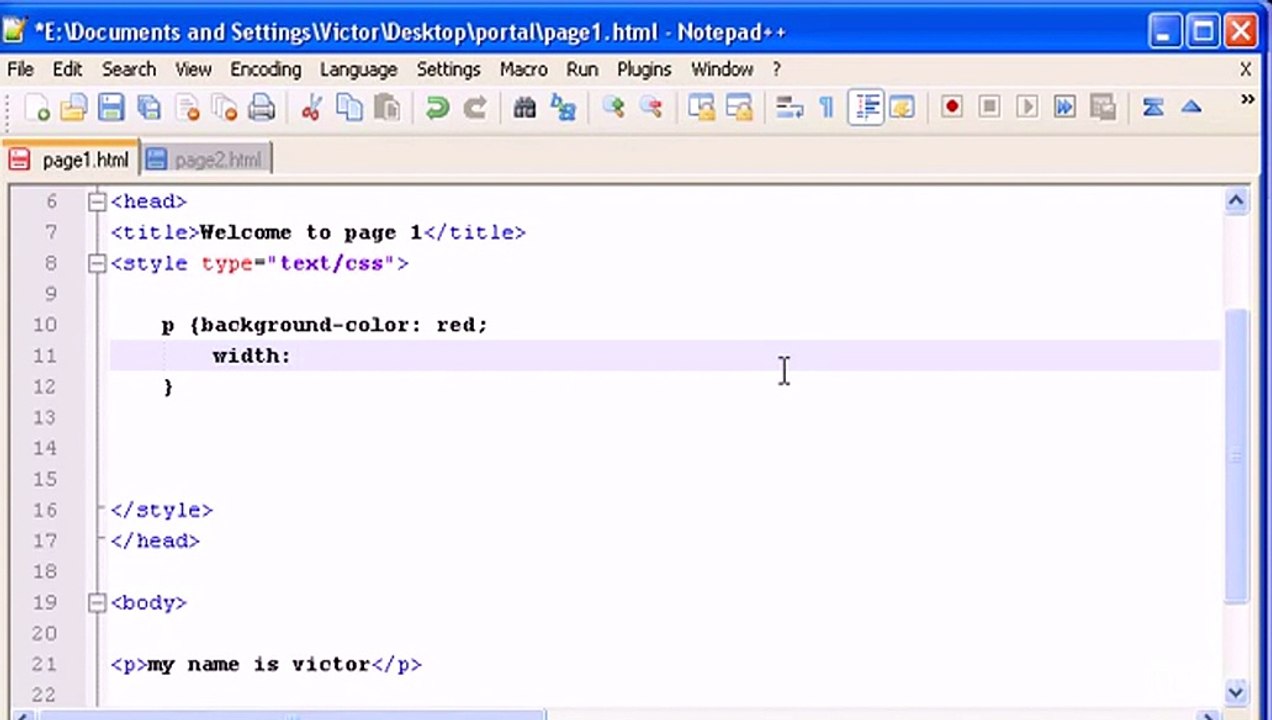Click the Close All toolbar icon
This screenshot has height=720, width=1272.
(224, 108)
